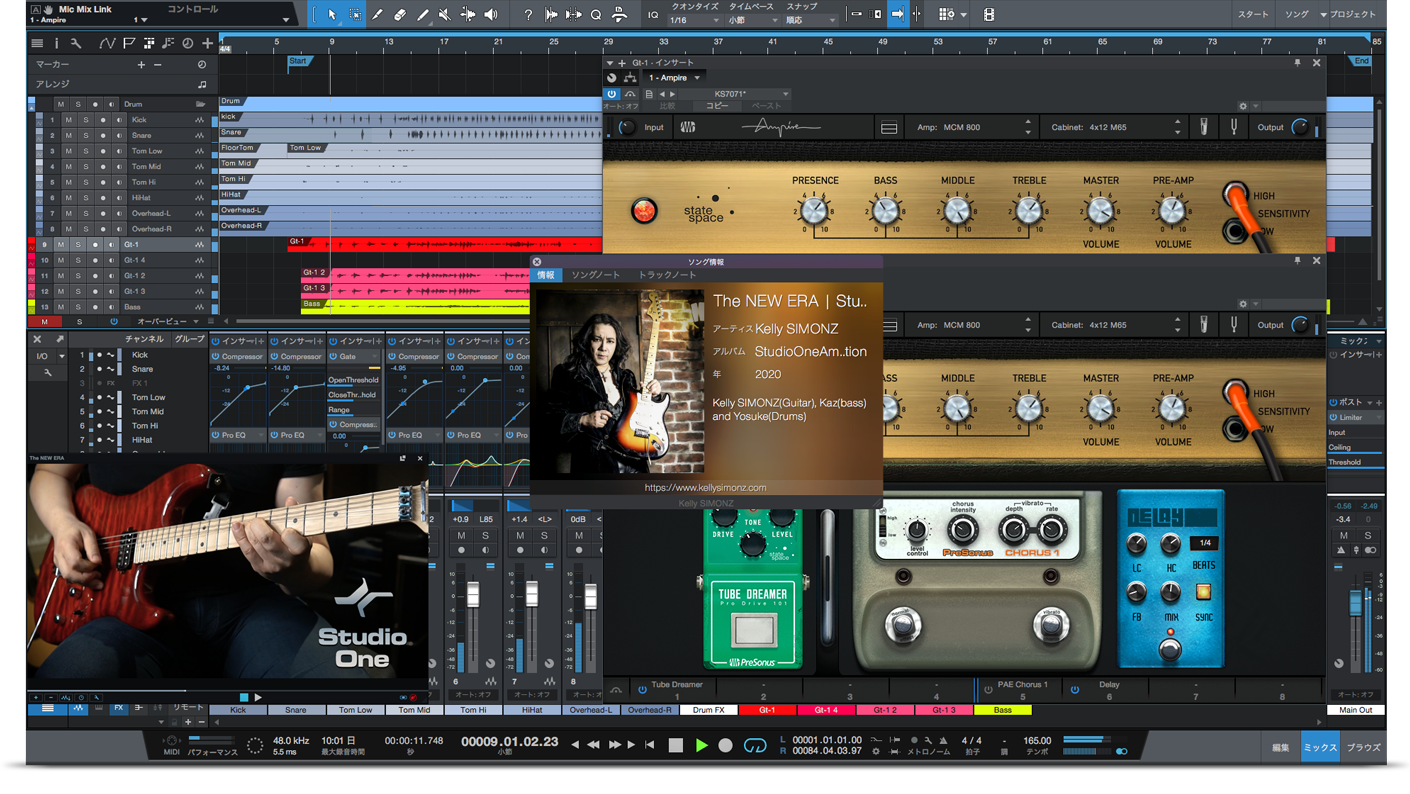Viewport: 1410px width, 794px height.
Task: Open the kellysimonz.com website link
Action: 705,488
